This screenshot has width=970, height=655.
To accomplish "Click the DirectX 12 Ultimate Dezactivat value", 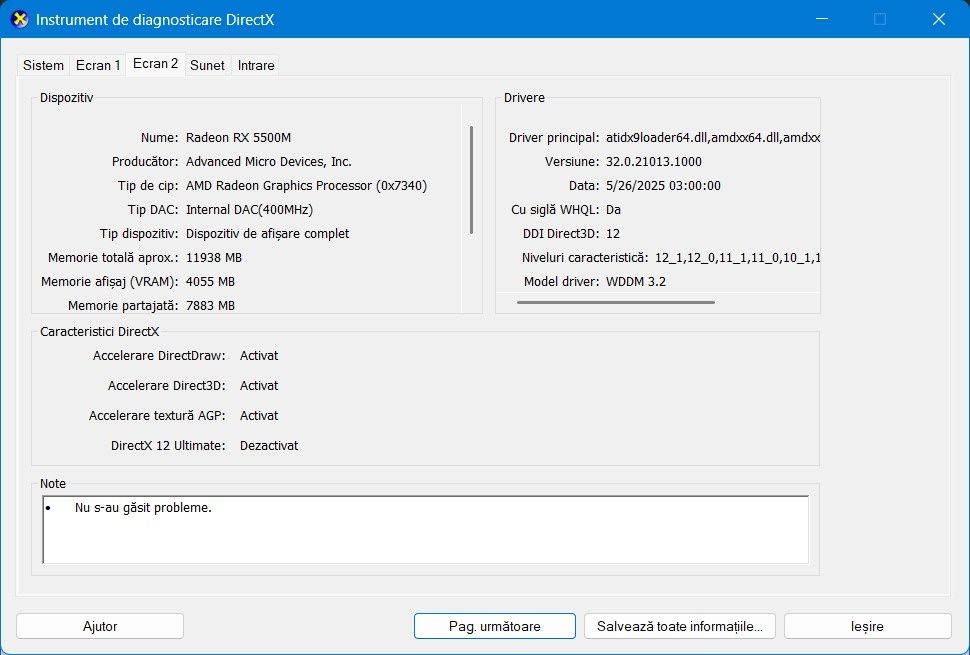I will pos(269,445).
